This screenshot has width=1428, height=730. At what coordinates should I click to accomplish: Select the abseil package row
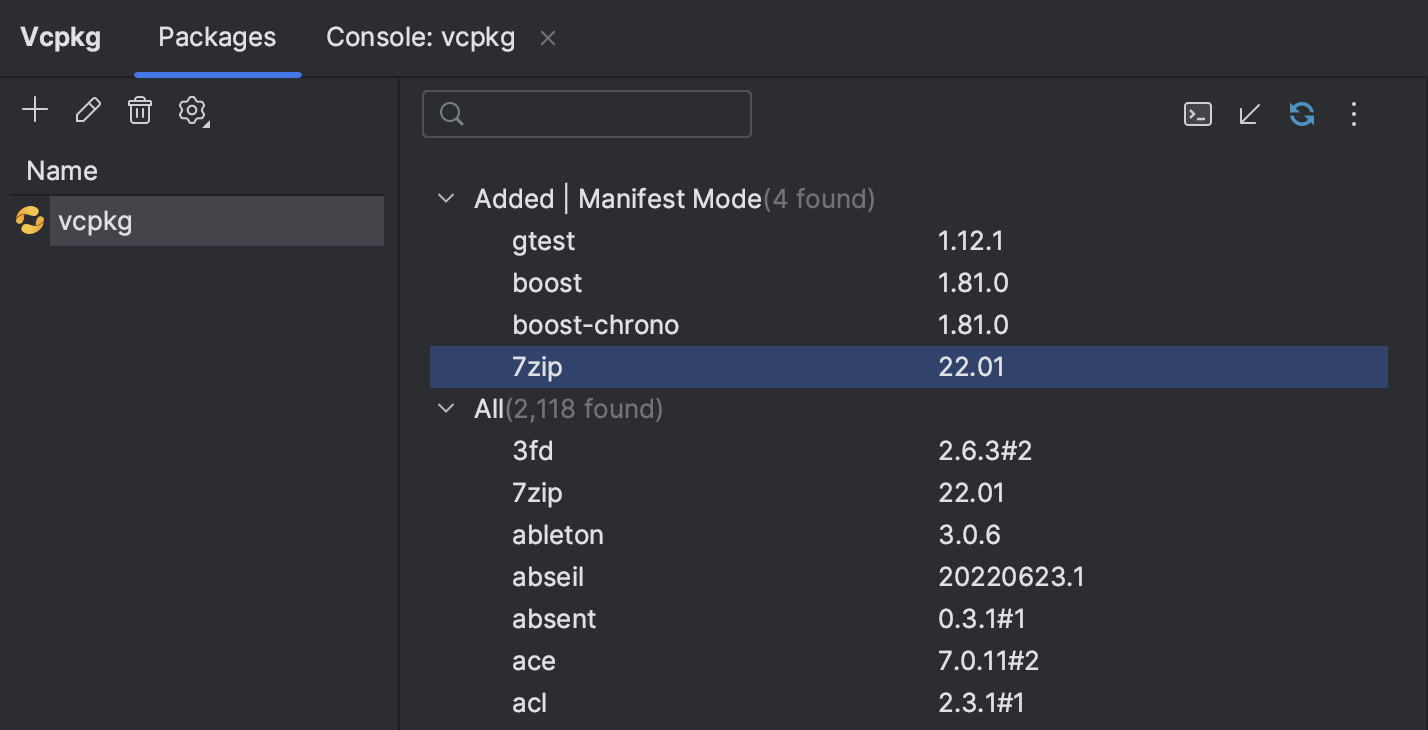pos(909,577)
